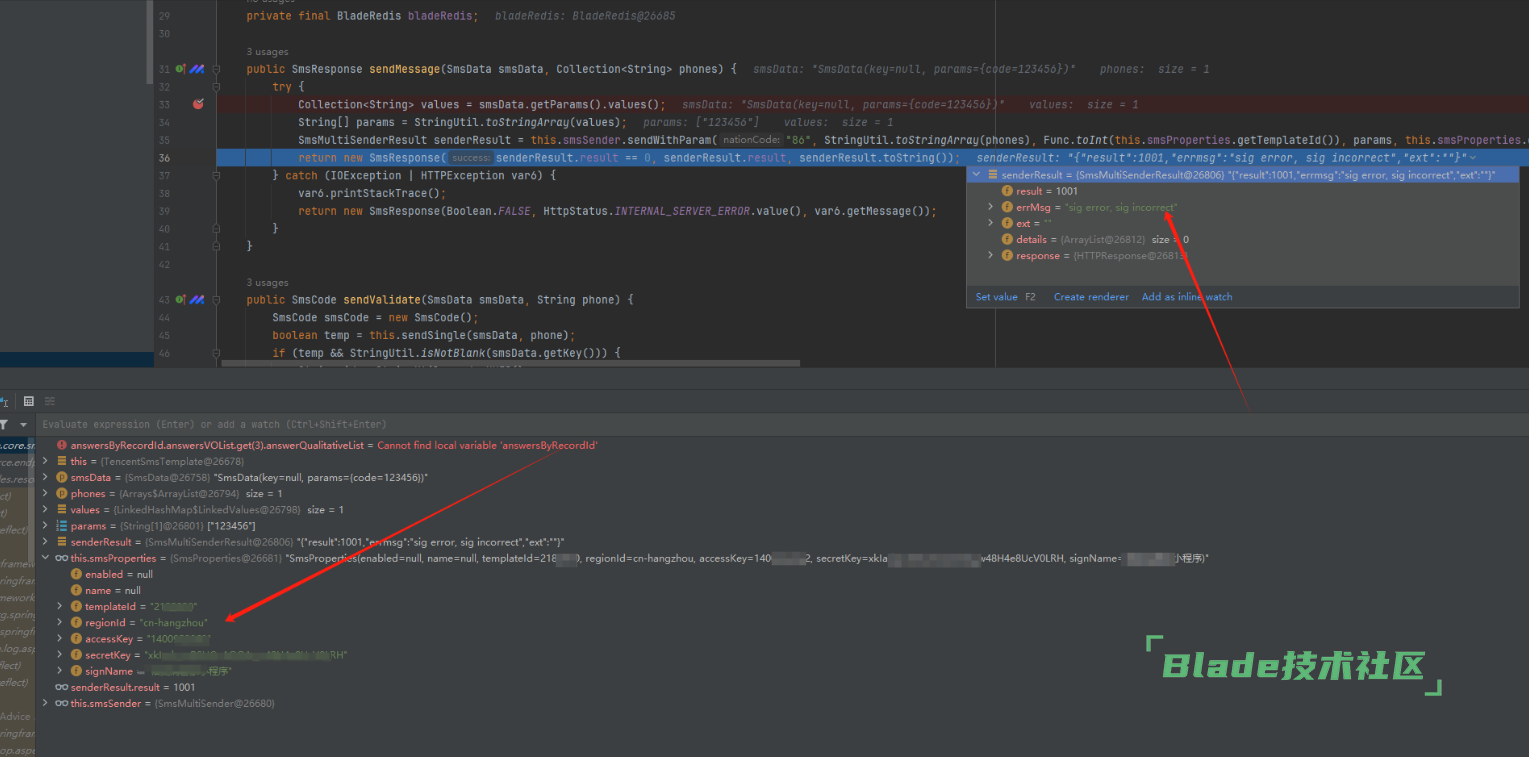Screen dimensions: 1529x757
Task: Expand the templateId field node
Action: click(x=60, y=606)
